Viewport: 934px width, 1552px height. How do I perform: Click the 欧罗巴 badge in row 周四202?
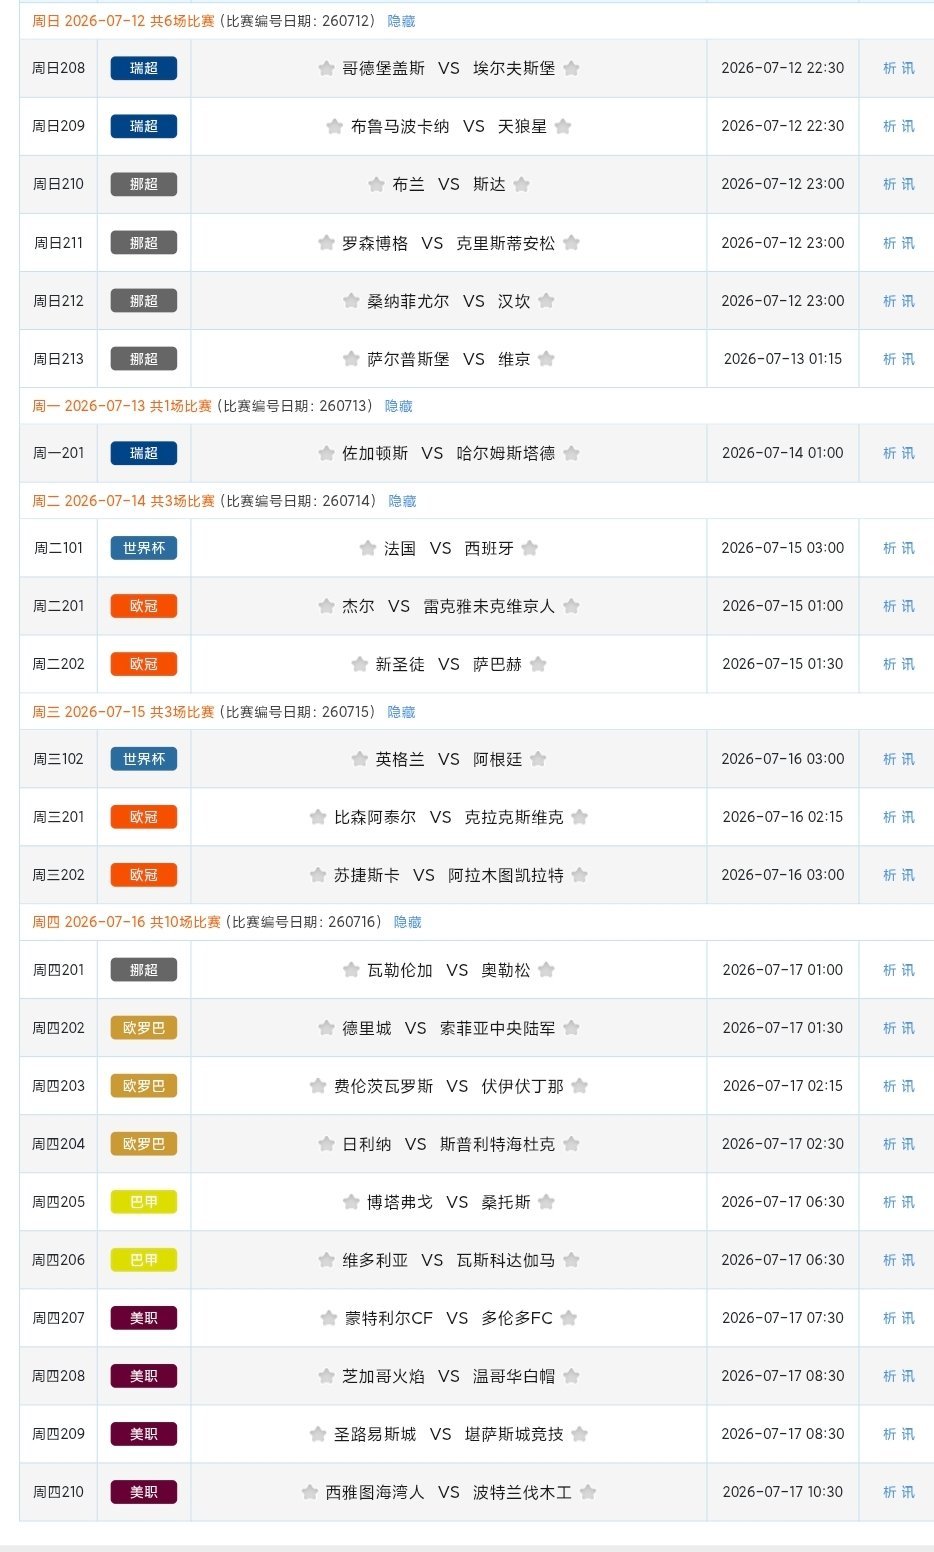(x=144, y=1028)
